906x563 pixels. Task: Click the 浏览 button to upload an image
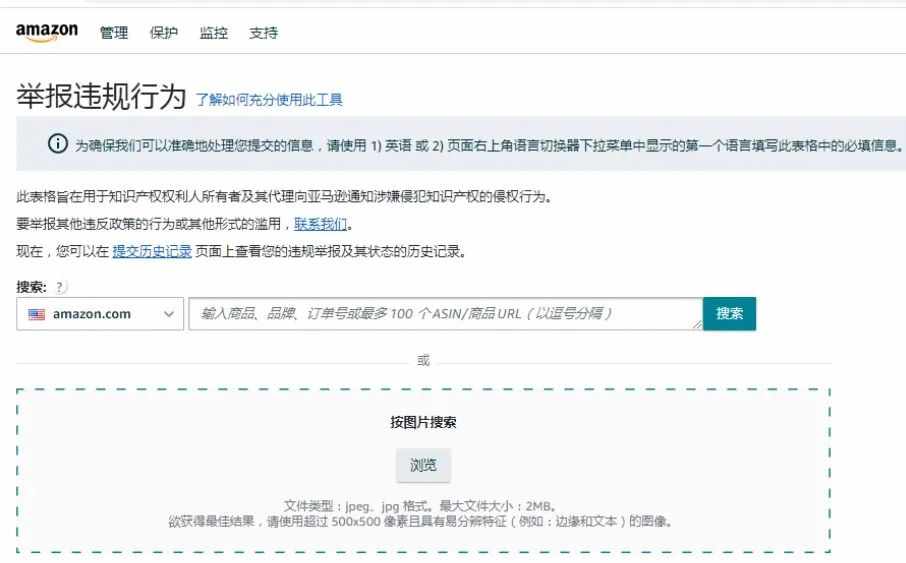click(423, 465)
